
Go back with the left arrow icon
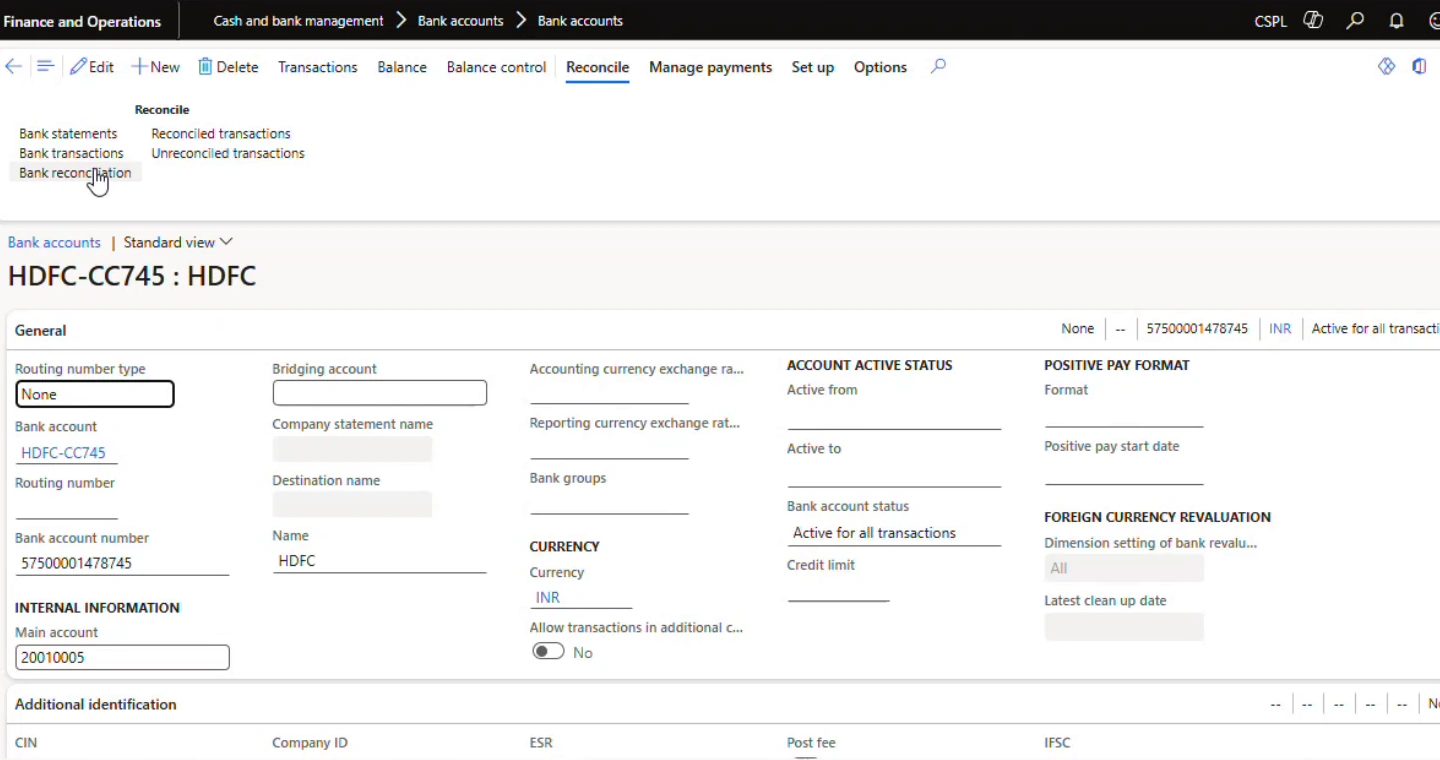[x=13, y=67]
